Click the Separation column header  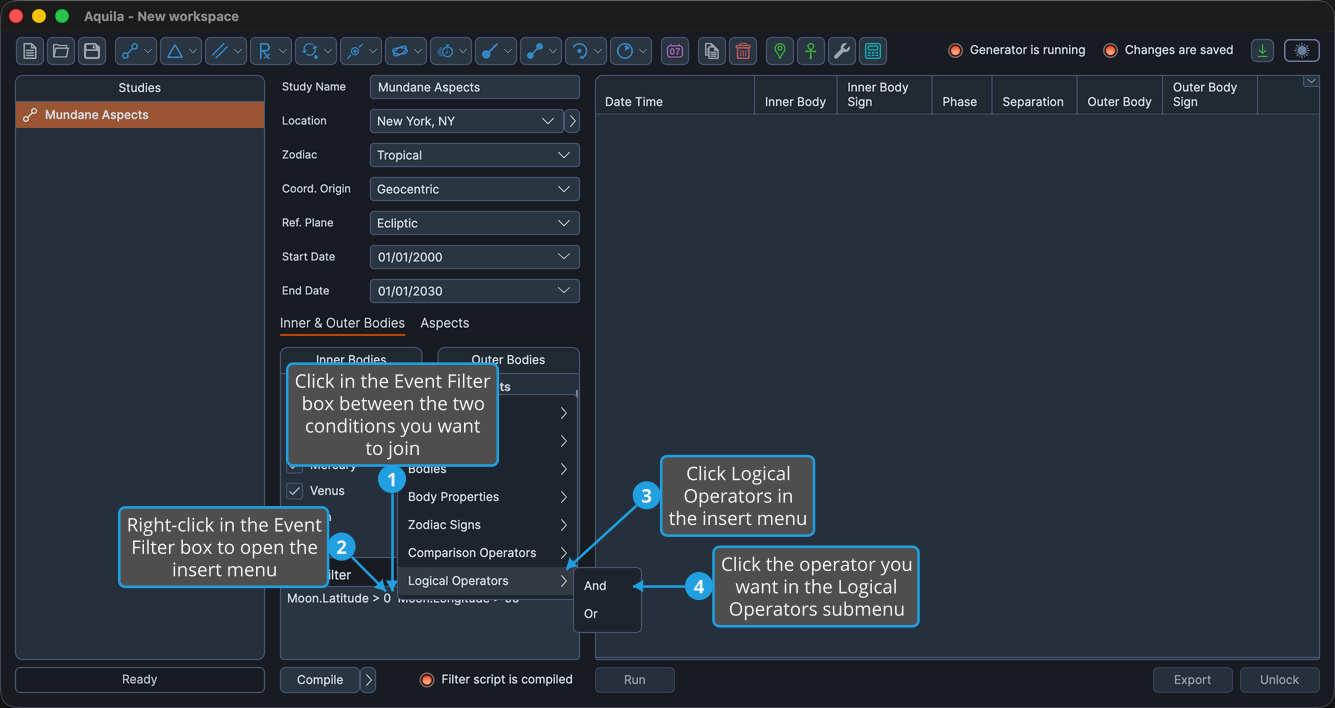pos(1033,95)
